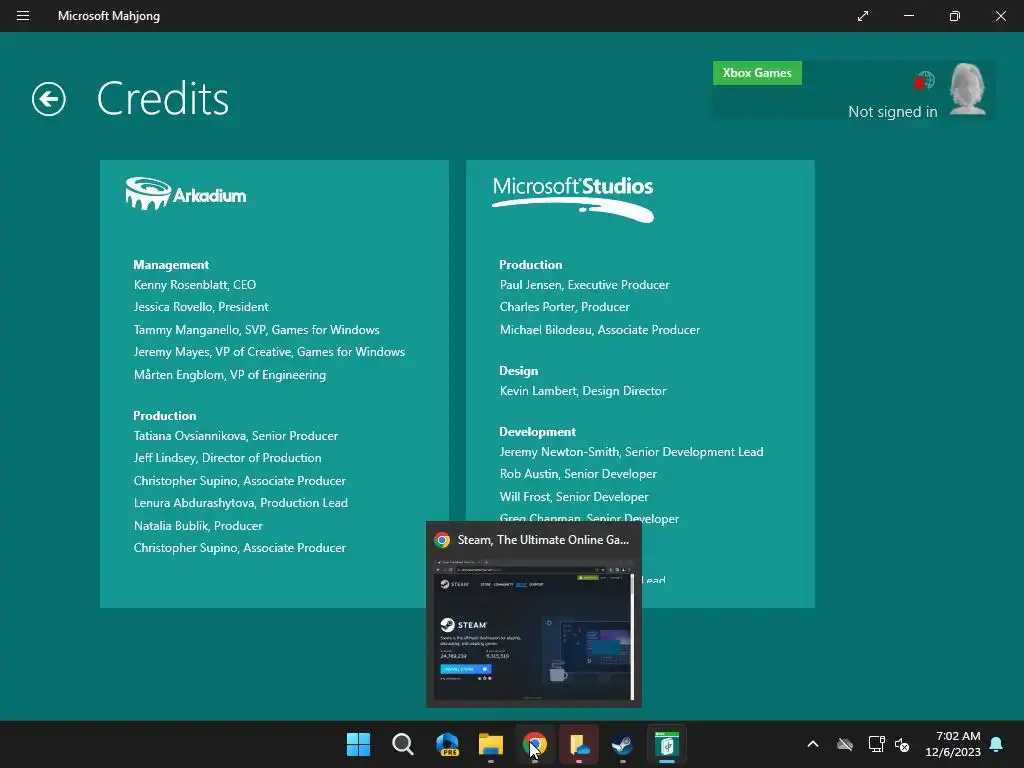Click the Design heading
1024x768 pixels.
point(519,371)
